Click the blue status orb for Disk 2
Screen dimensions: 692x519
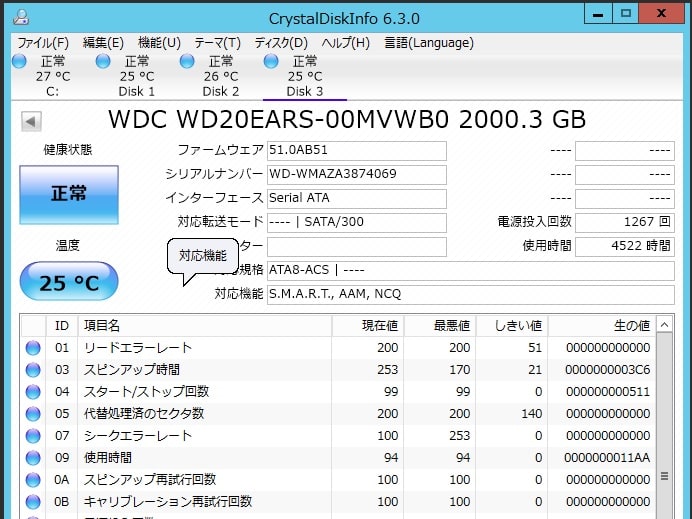pyautogui.click(x=187, y=61)
